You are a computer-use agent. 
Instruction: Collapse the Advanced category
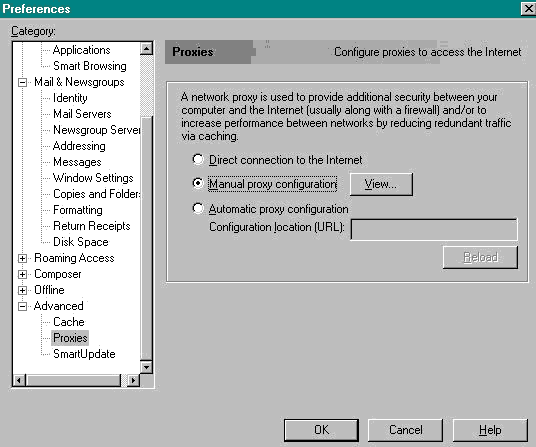22,306
